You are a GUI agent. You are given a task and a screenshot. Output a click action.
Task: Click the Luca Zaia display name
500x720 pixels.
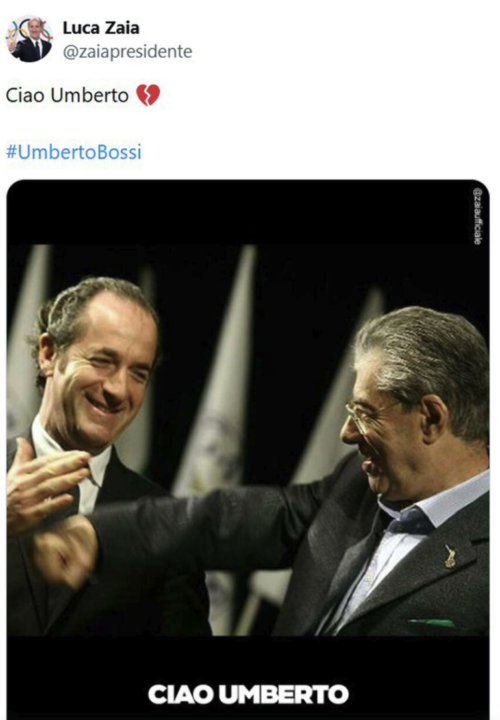[x=101, y=28]
